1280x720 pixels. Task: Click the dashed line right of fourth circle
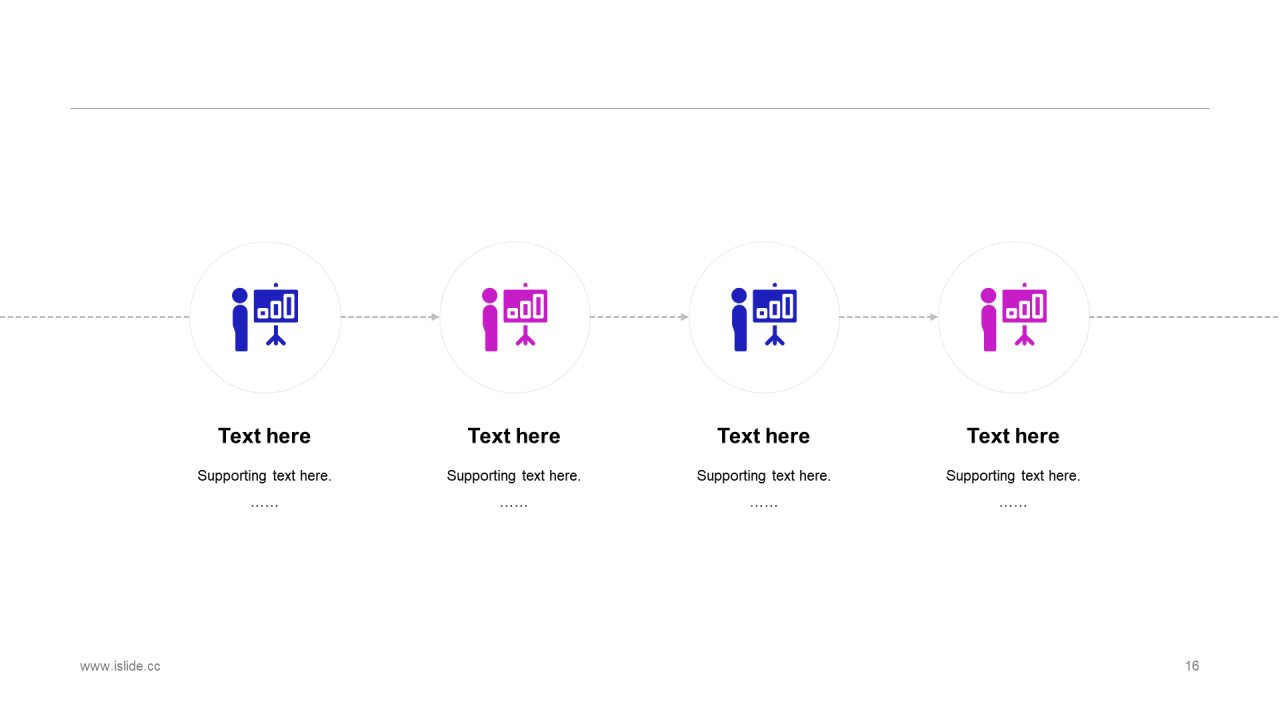click(x=1184, y=317)
